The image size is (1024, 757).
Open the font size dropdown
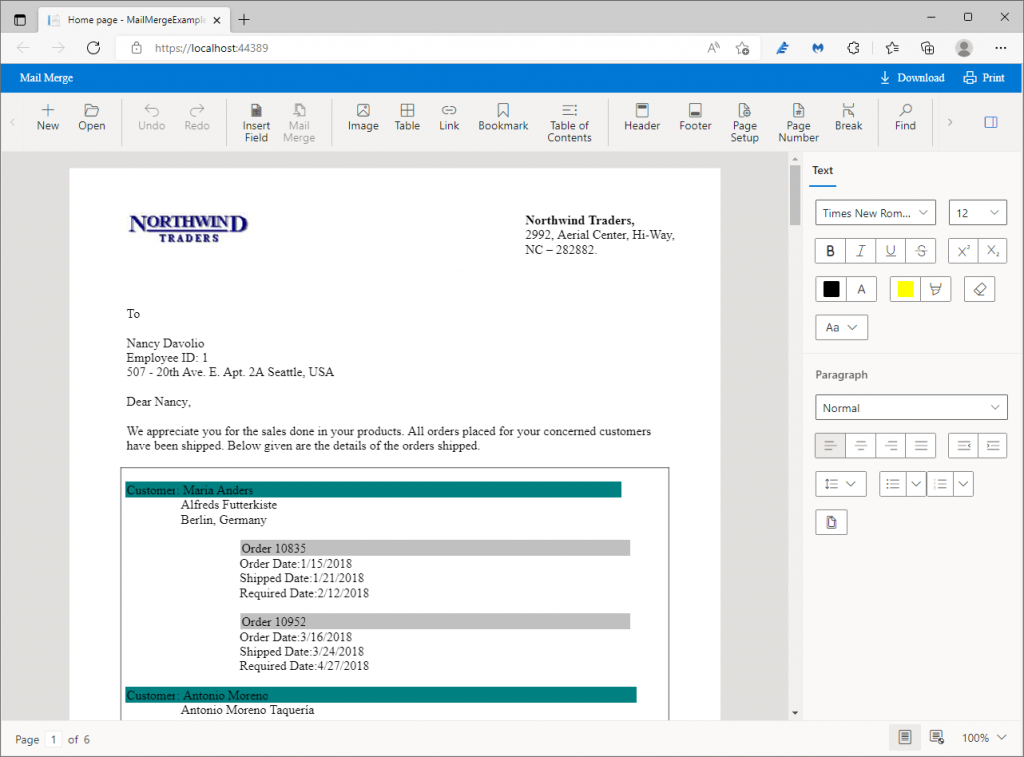coord(977,212)
